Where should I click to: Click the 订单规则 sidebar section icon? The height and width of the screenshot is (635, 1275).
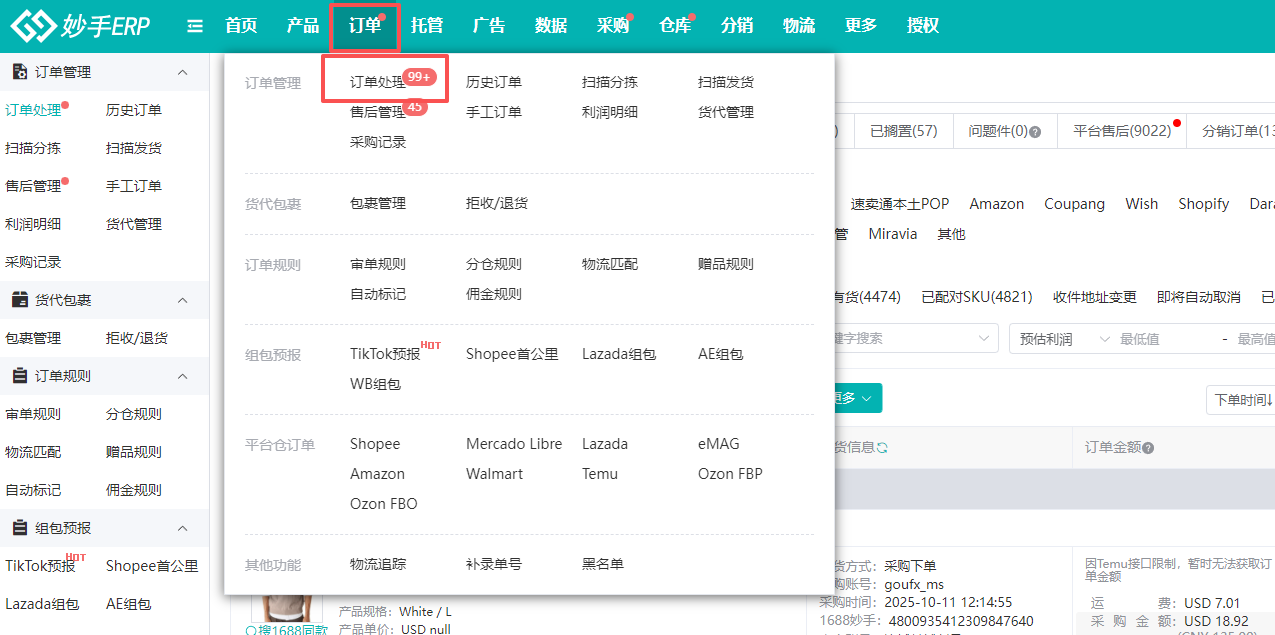(x=19, y=376)
